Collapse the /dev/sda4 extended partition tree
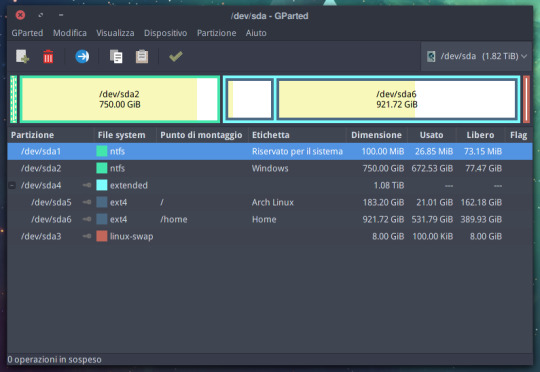 [x=12, y=185]
